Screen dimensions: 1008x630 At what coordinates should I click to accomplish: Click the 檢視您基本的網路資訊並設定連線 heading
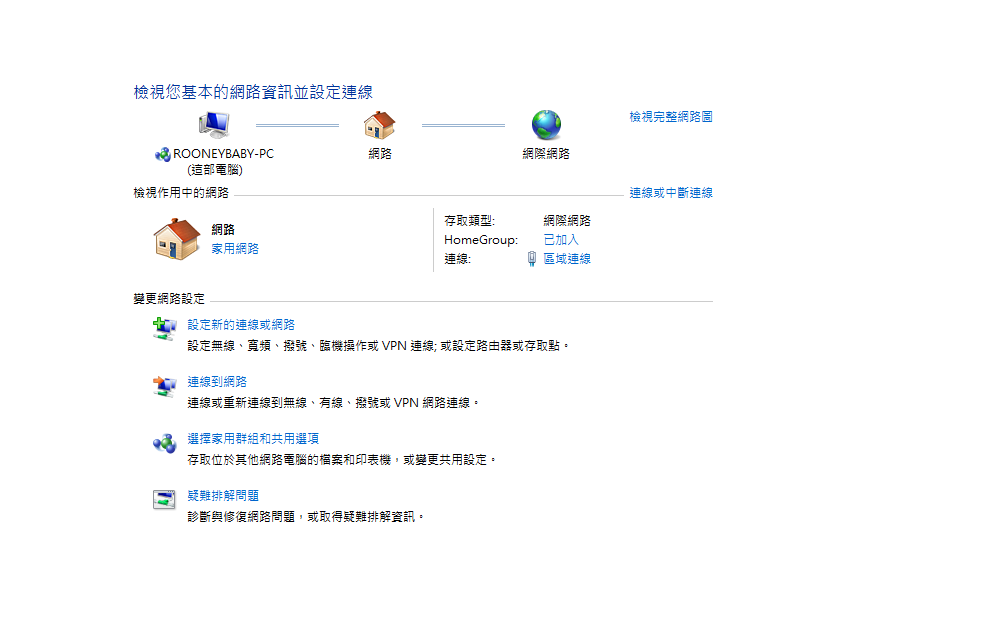click(x=253, y=92)
